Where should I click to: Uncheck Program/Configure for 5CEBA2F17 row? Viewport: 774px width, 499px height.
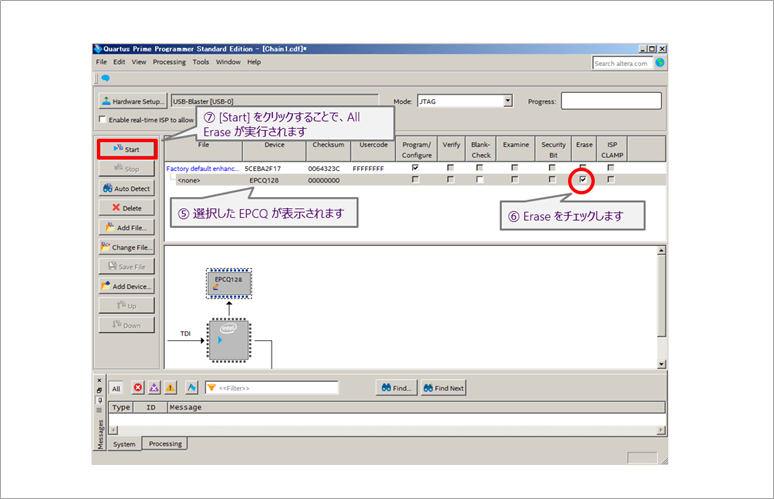point(415,168)
